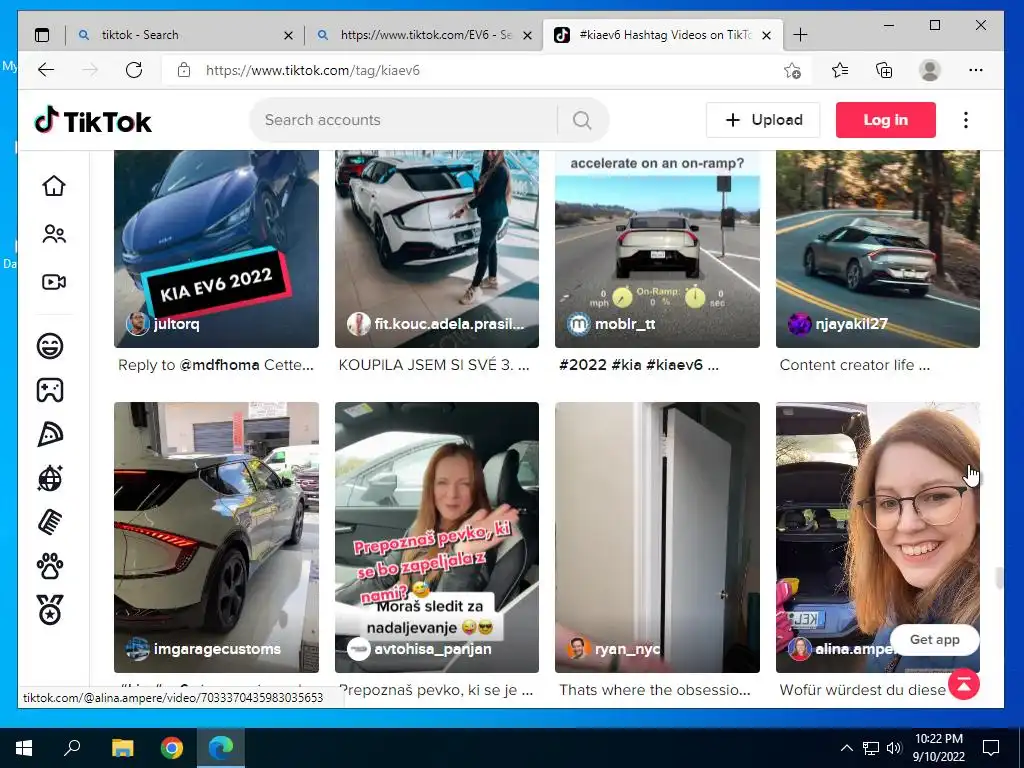
Task: Select the Animals paw print category icon
Action: click(50, 566)
